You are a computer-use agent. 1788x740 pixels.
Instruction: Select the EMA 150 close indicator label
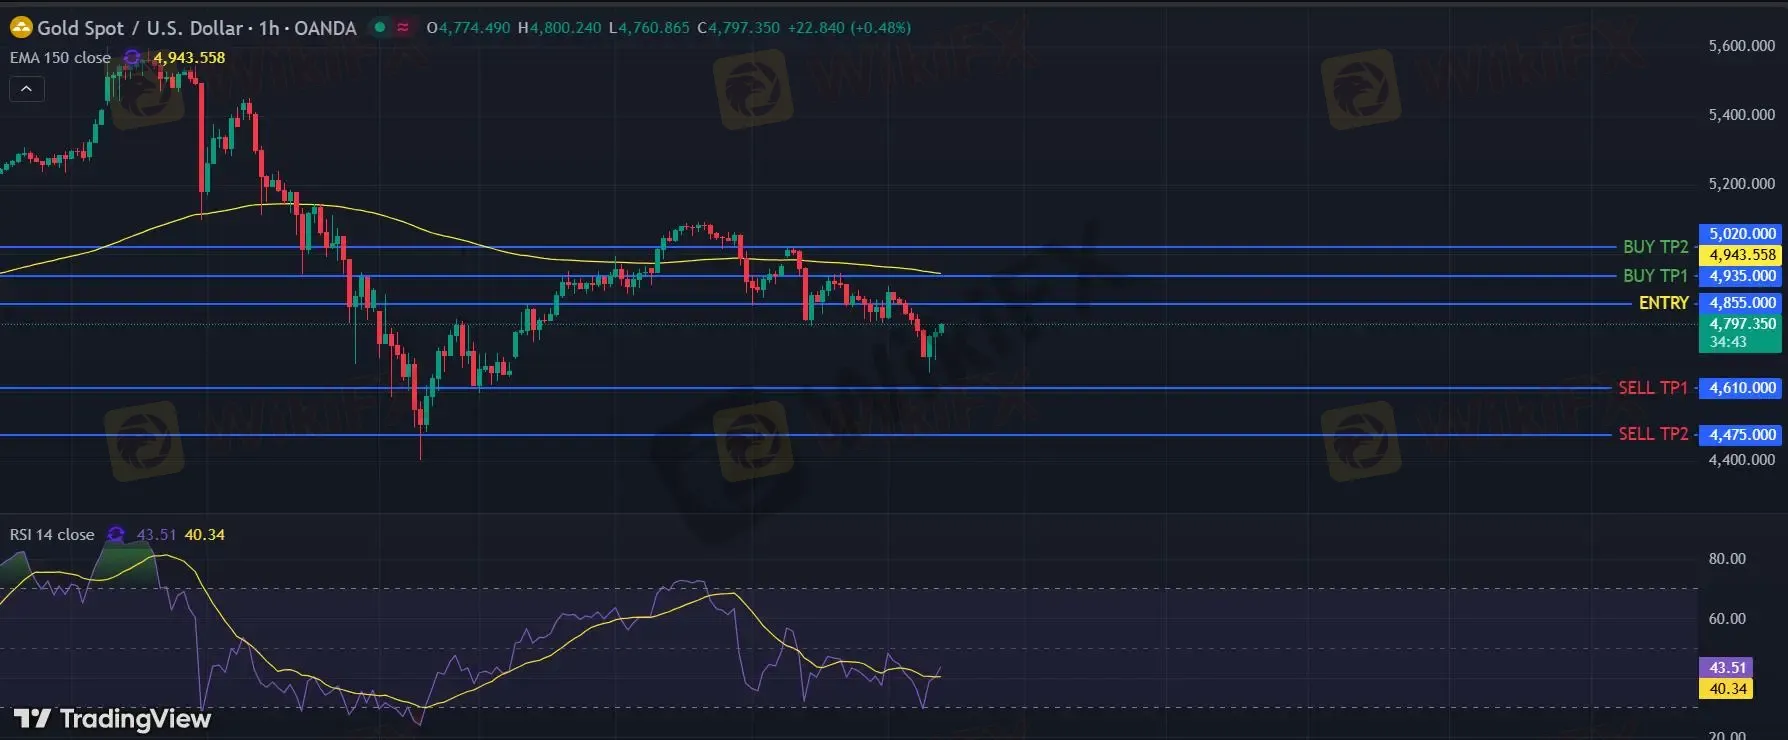click(60, 58)
